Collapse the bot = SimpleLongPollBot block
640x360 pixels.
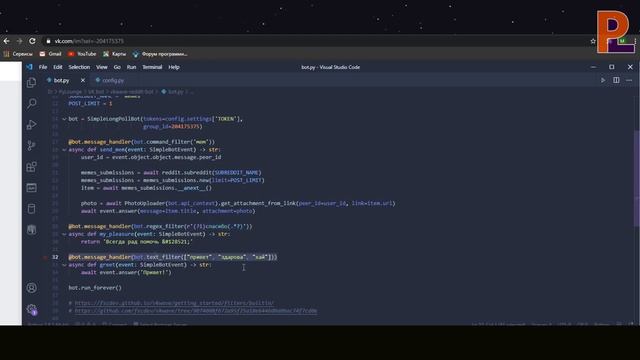pos(64,119)
